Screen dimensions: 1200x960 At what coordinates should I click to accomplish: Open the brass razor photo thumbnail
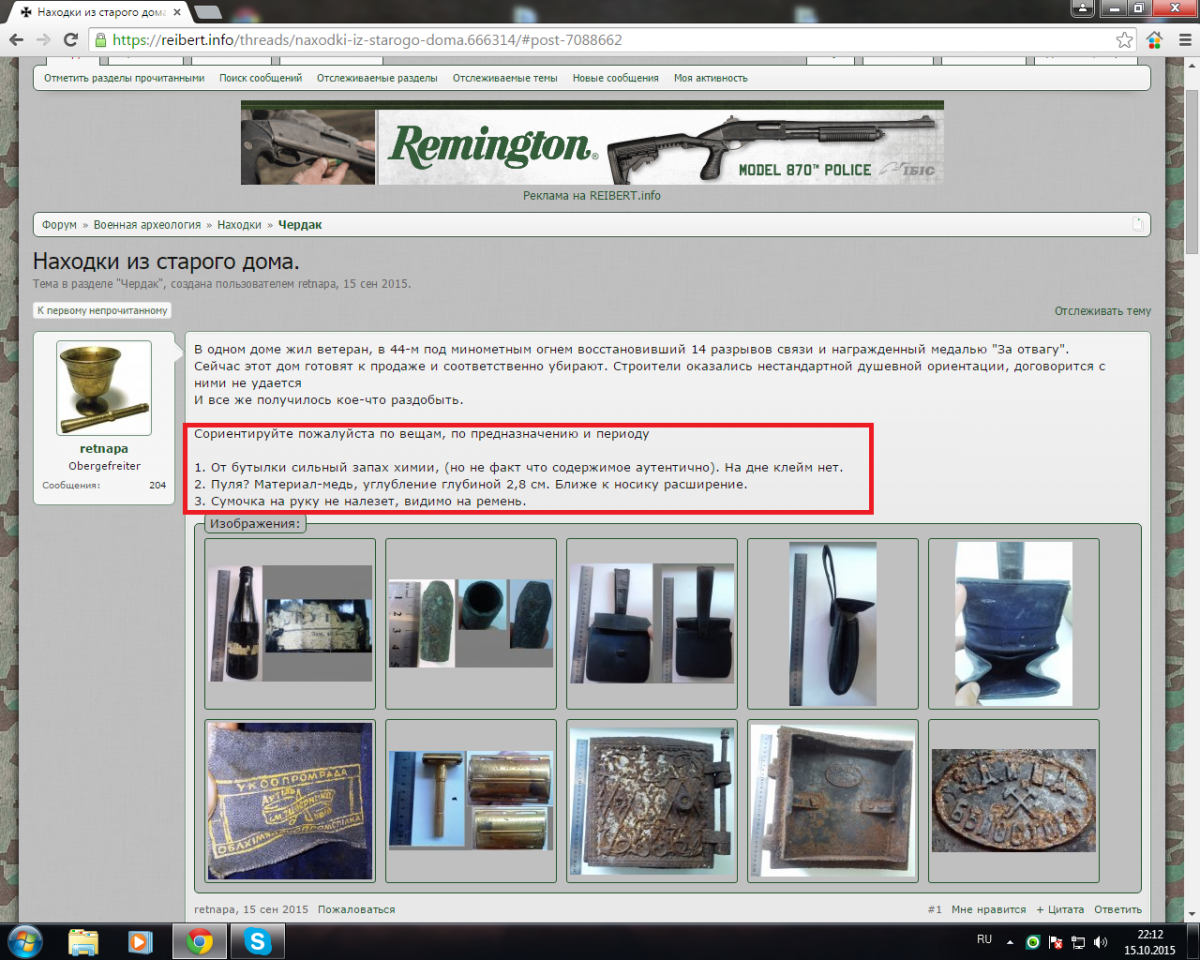coord(471,801)
